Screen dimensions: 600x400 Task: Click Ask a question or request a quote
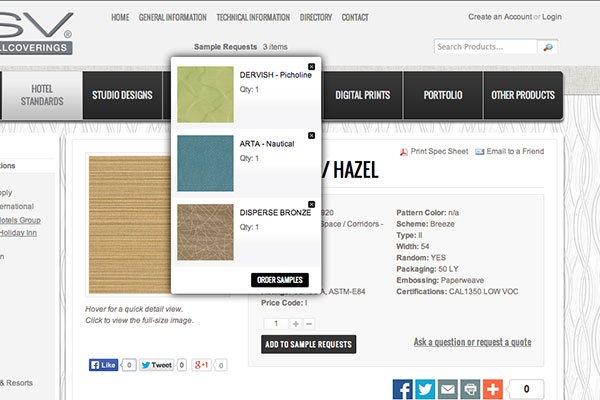(x=472, y=342)
